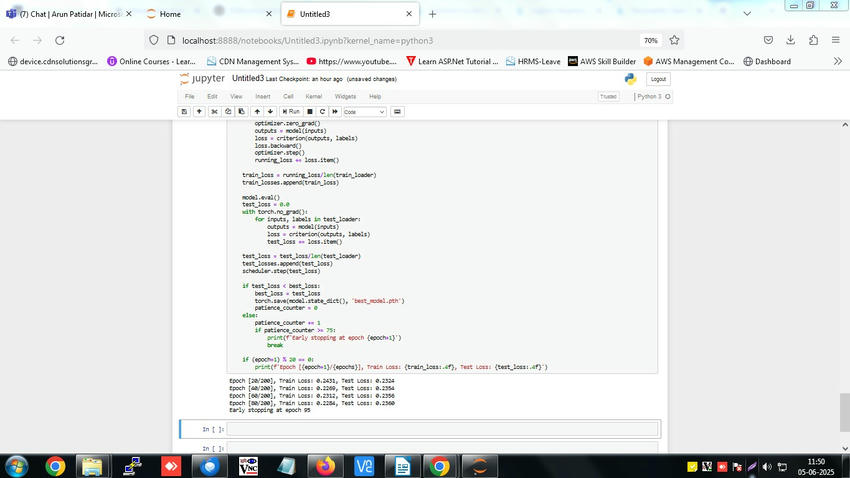Open VNC Viewer from the taskbar
This screenshot has width=850, height=478.
248,466
